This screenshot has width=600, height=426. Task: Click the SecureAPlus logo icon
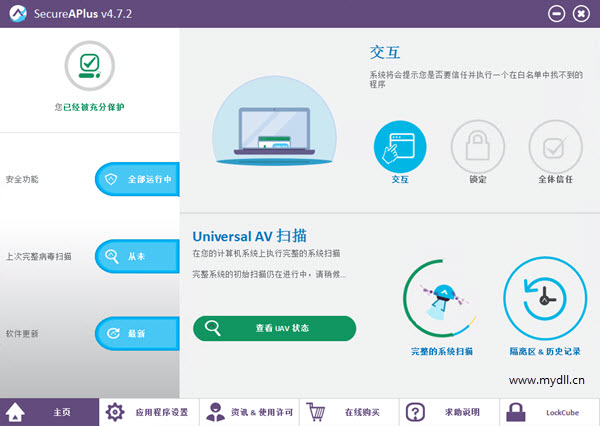click(18, 14)
